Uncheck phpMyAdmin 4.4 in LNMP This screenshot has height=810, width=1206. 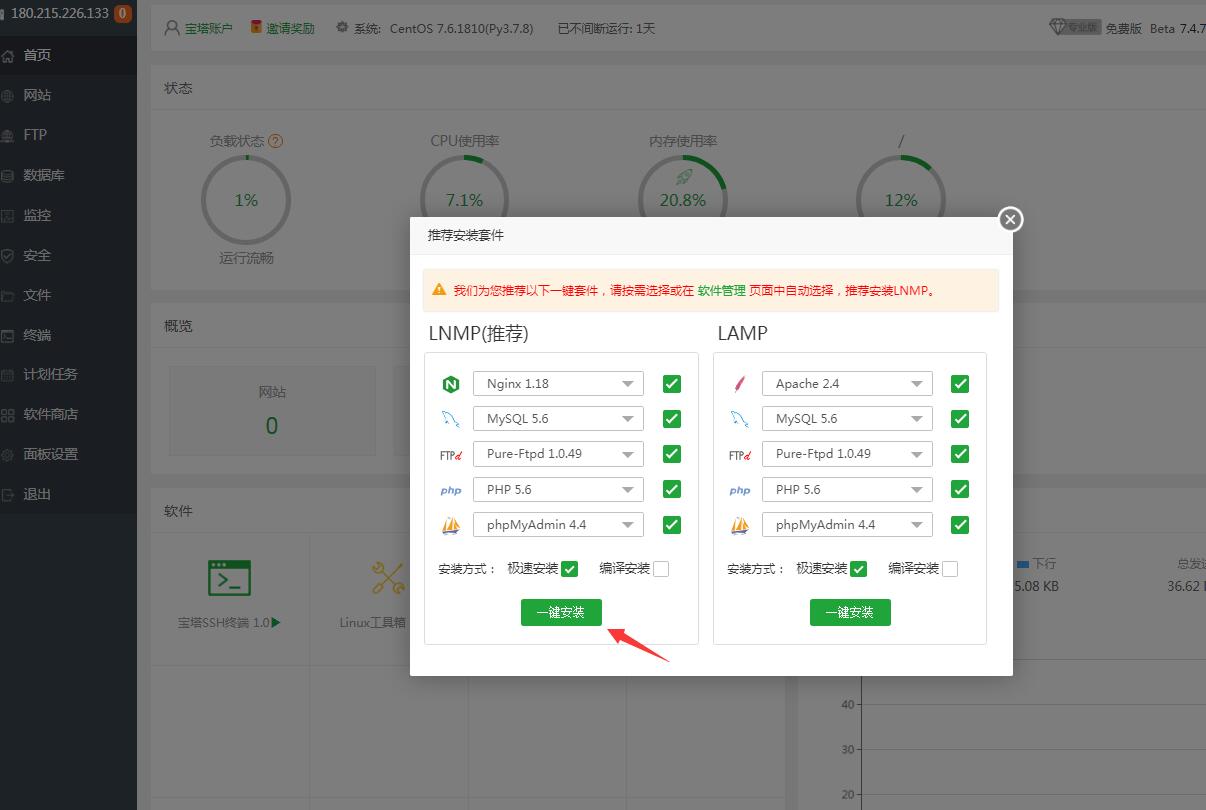[x=672, y=525]
